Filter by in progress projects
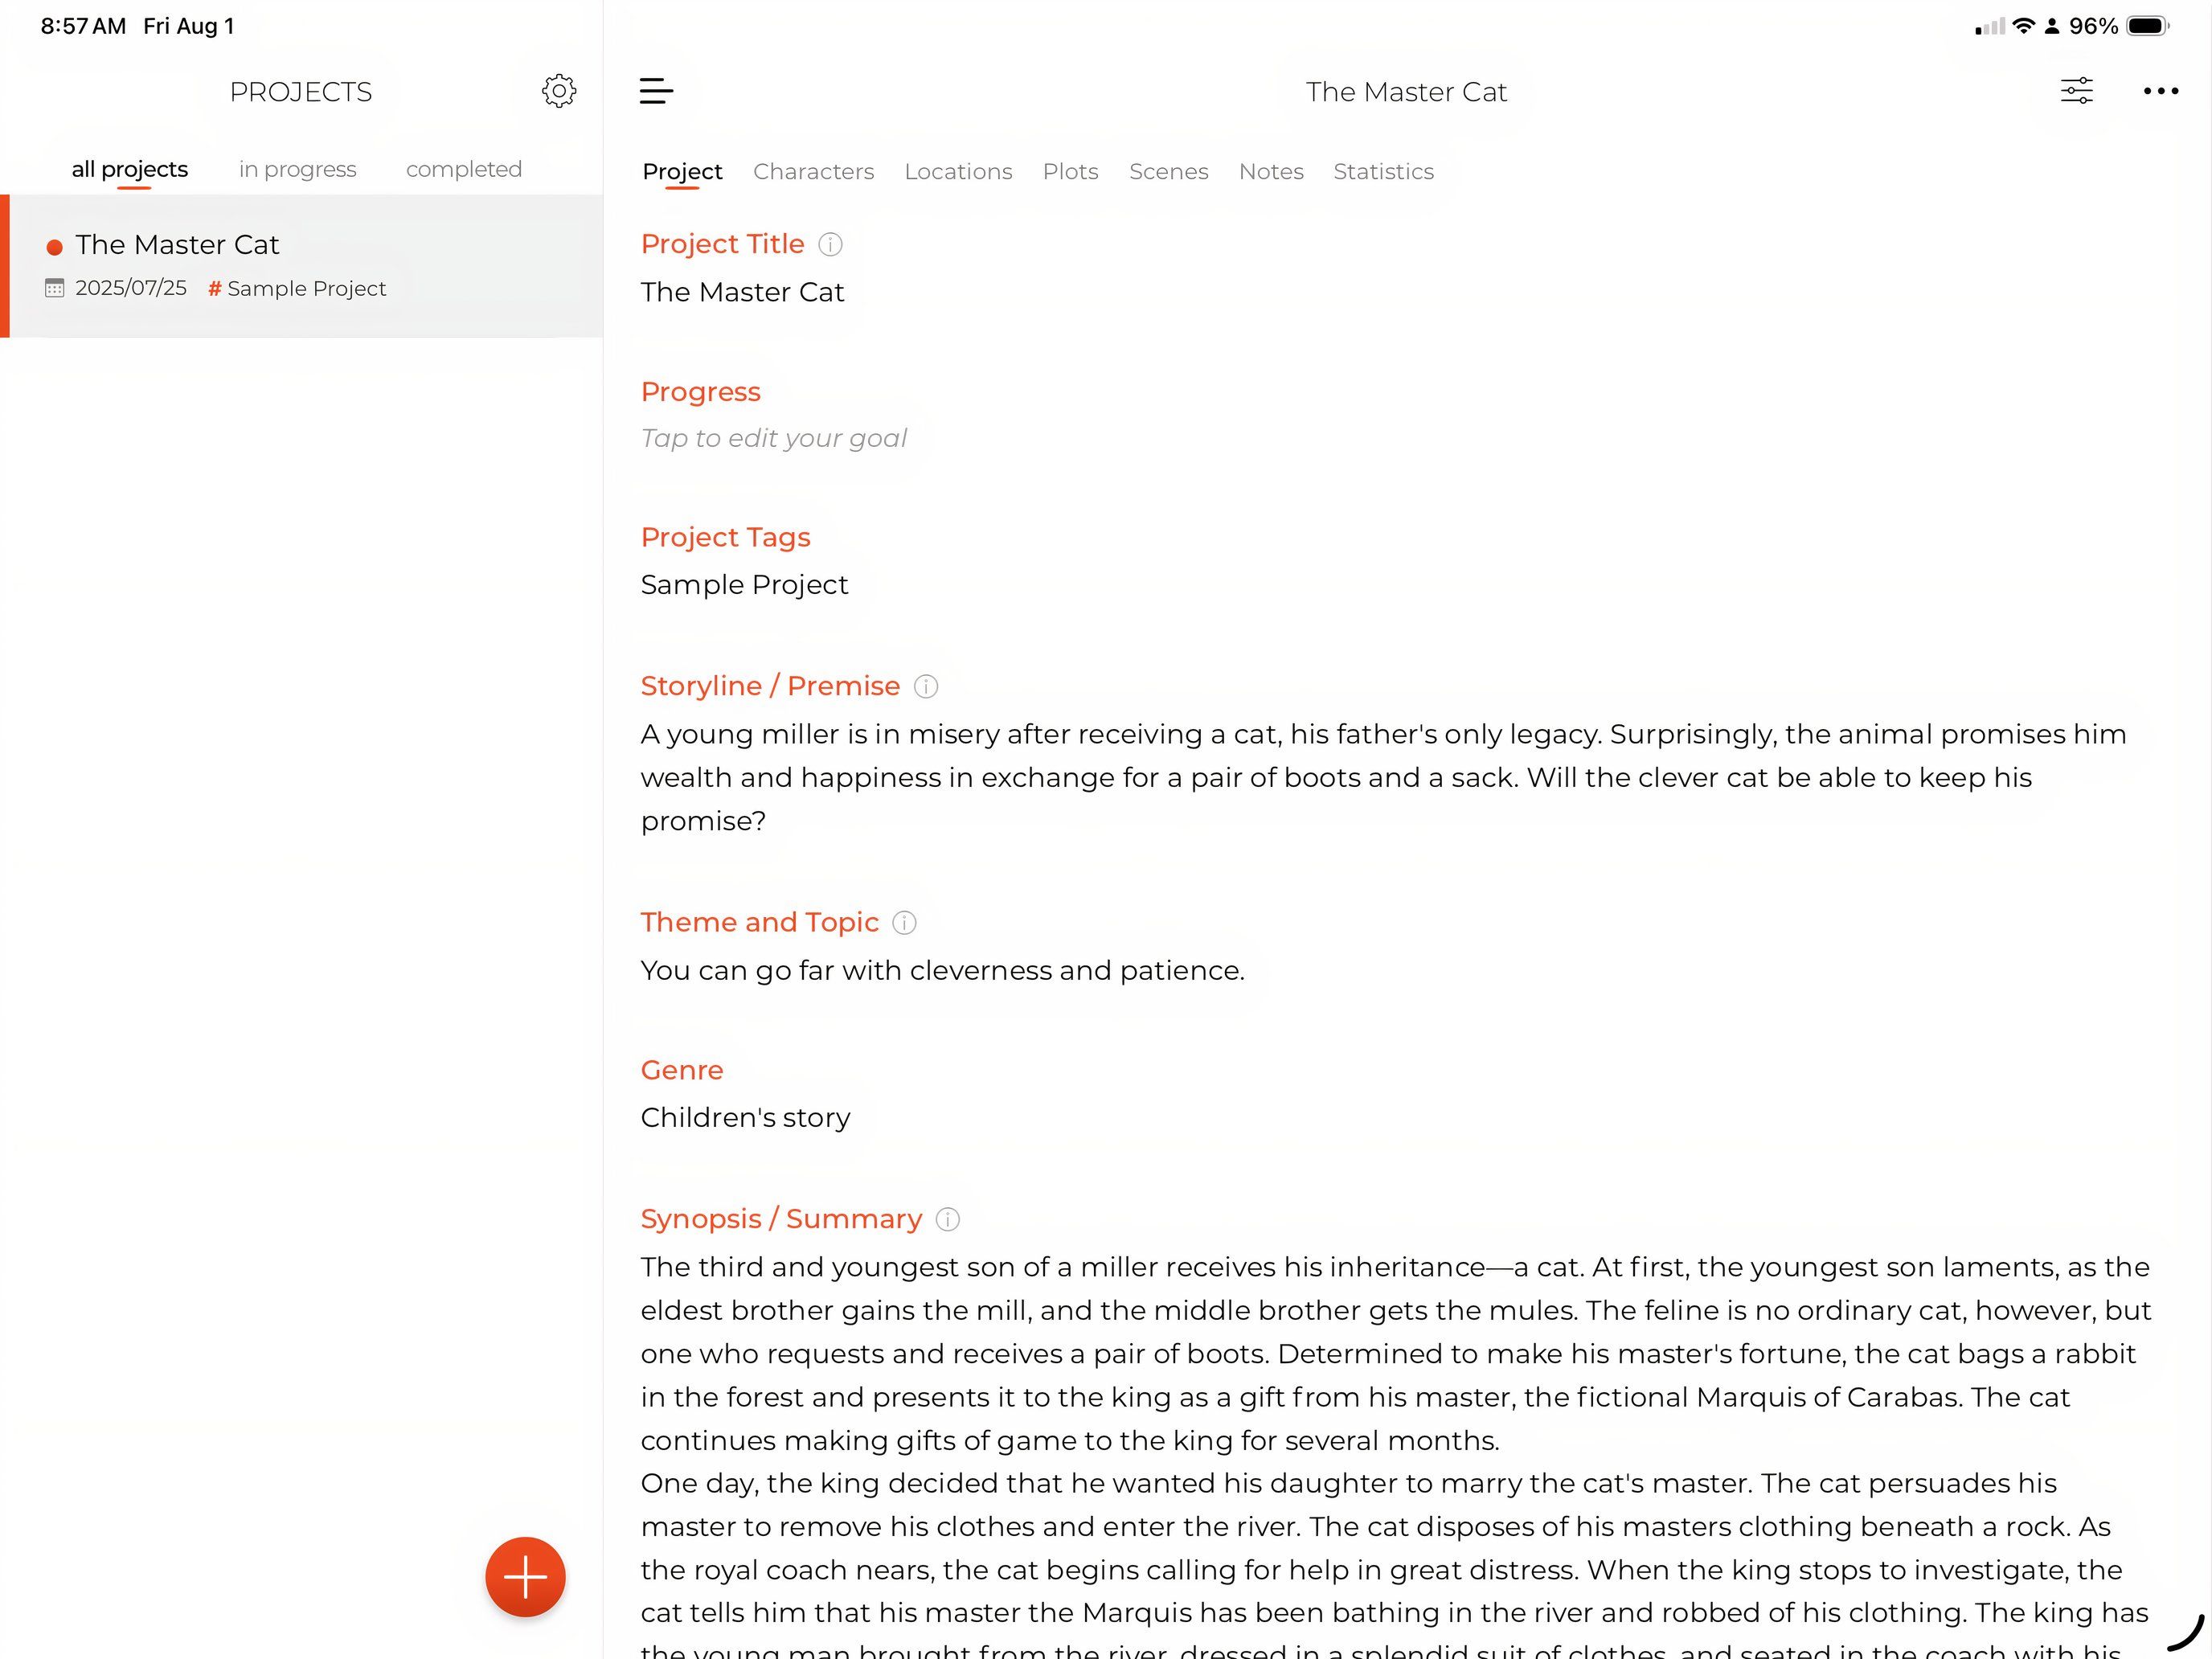The height and width of the screenshot is (1659, 2212). [298, 169]
